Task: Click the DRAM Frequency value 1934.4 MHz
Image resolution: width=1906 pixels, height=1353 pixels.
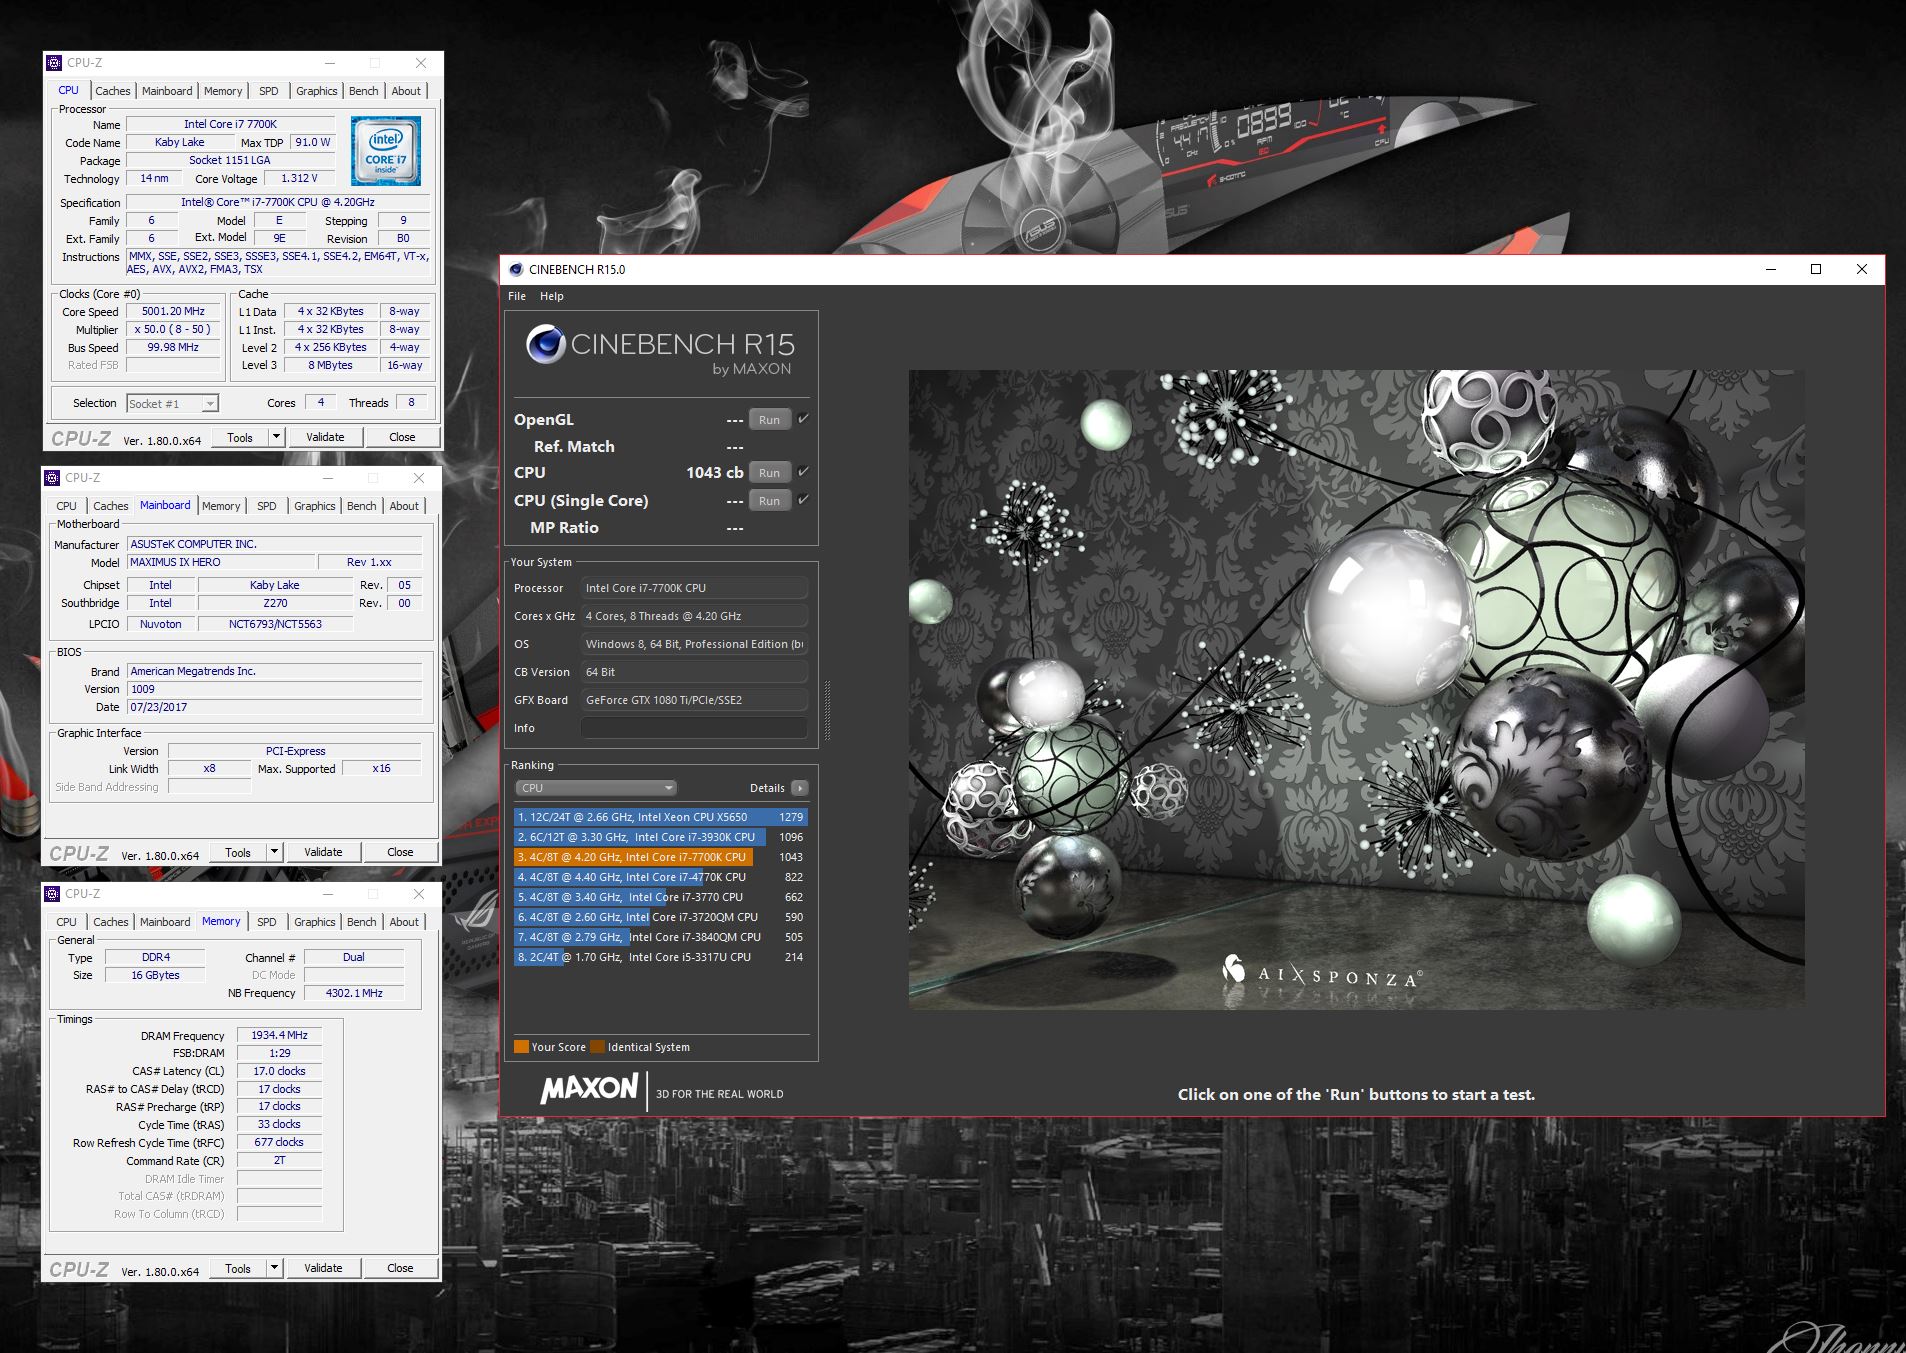Action: [280, 1035]
